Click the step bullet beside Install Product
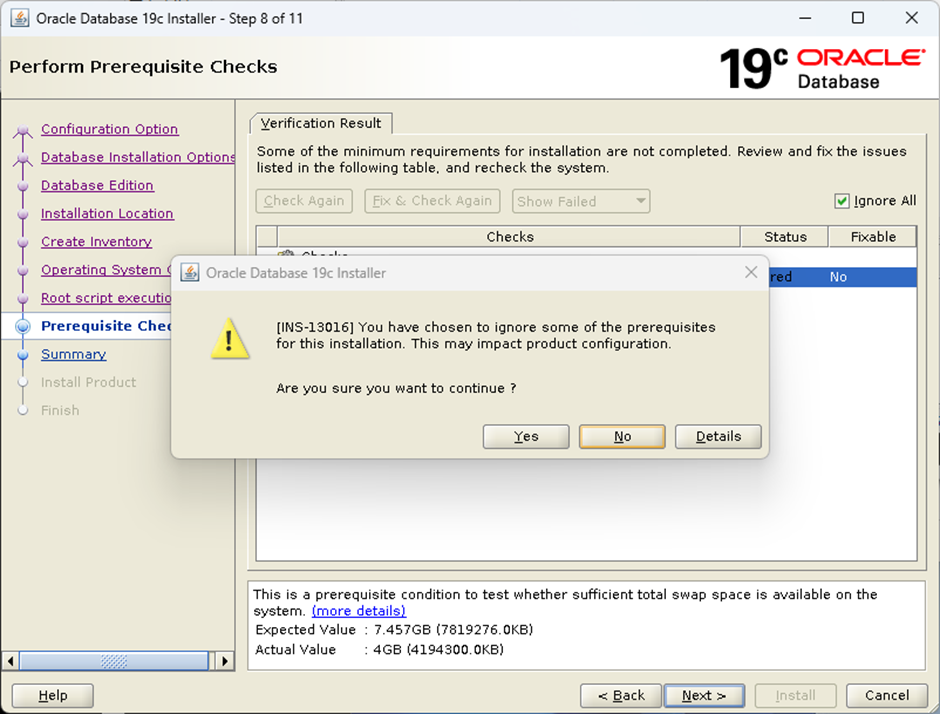The image size is (940, 714). [23, 382]
